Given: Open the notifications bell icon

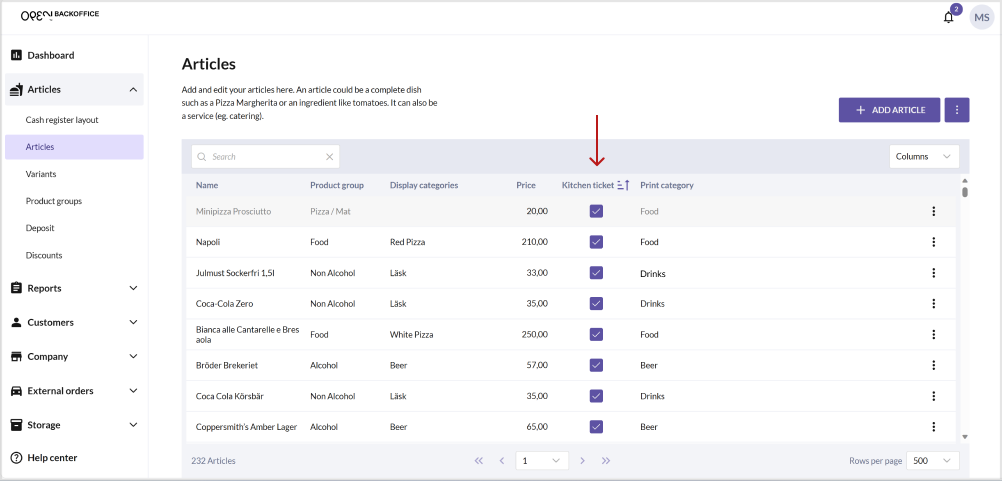Looking at the screenshot, I should point(948,17).
